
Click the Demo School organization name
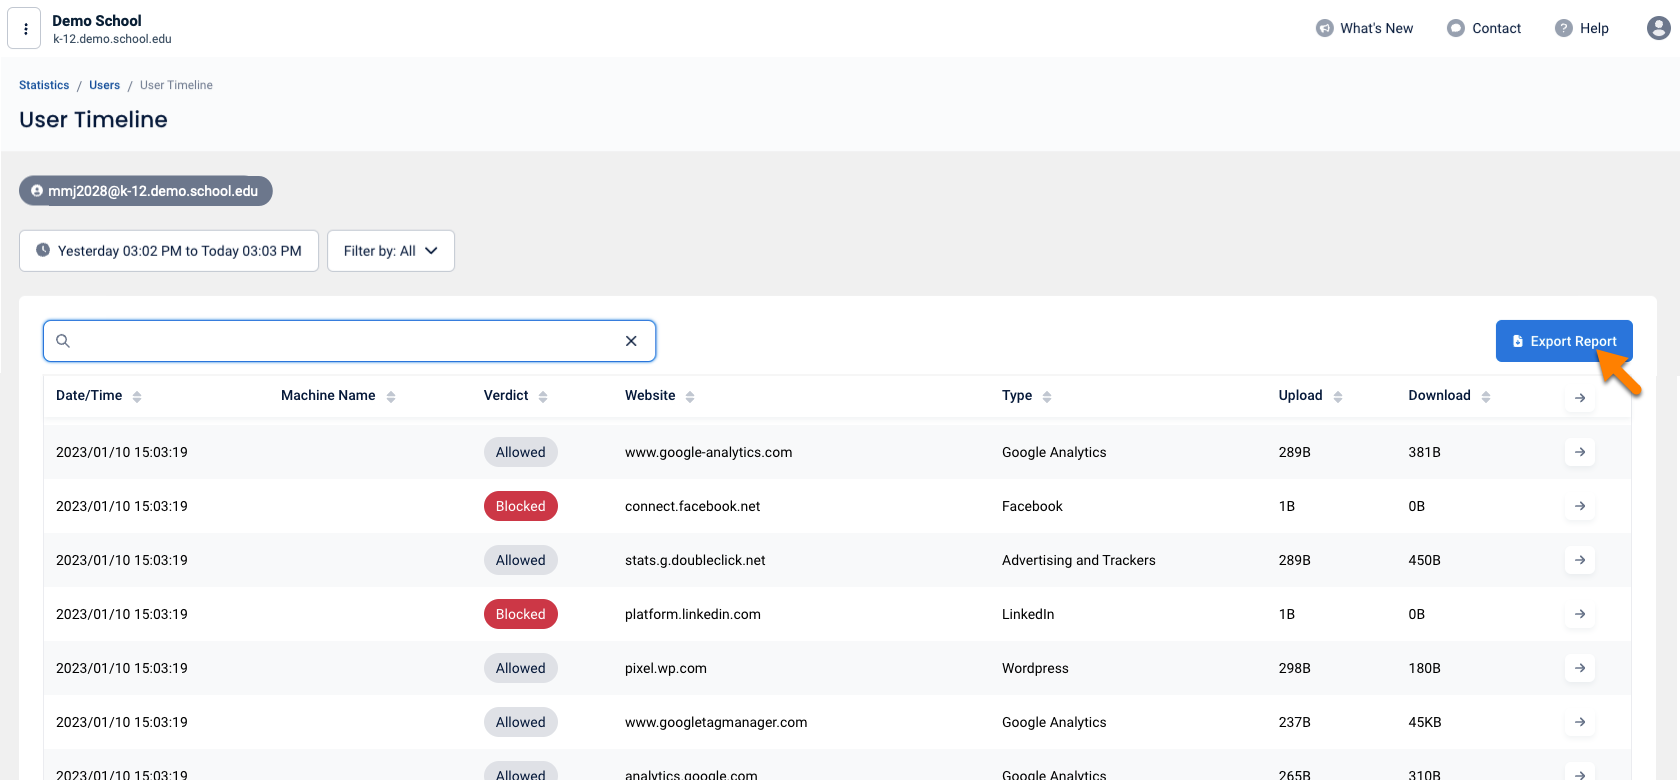(97, 20)
